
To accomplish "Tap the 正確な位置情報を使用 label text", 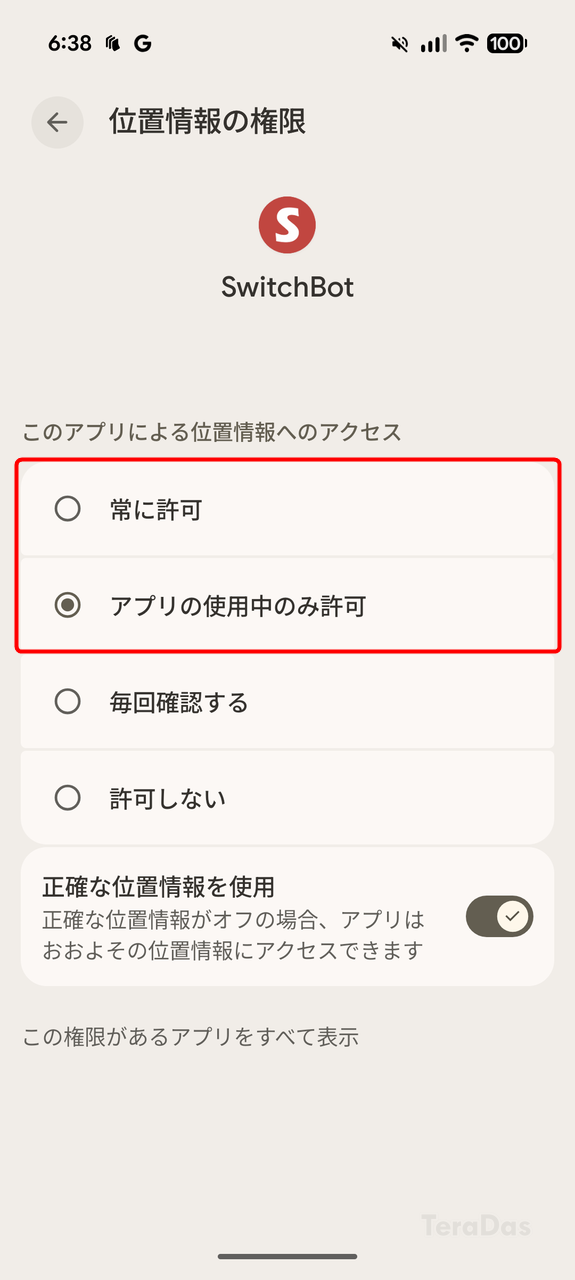I will tap(158, 886).
